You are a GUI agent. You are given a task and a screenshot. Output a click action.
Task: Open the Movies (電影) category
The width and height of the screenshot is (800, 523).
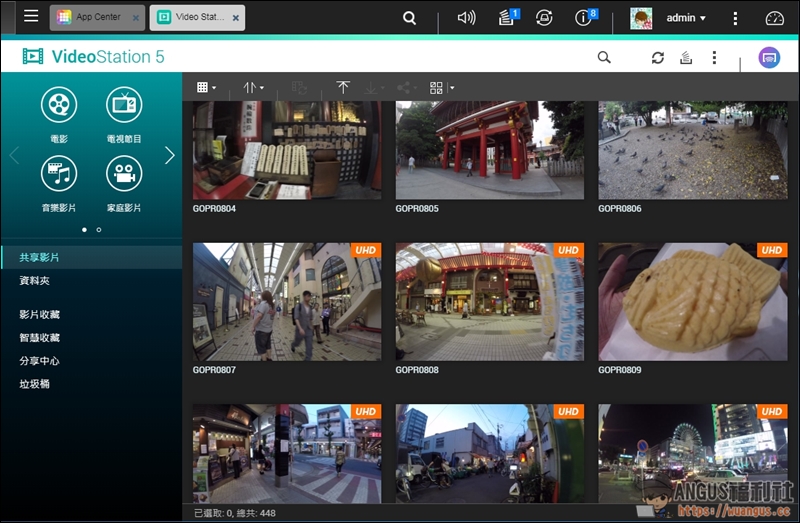tap(59, 104)
